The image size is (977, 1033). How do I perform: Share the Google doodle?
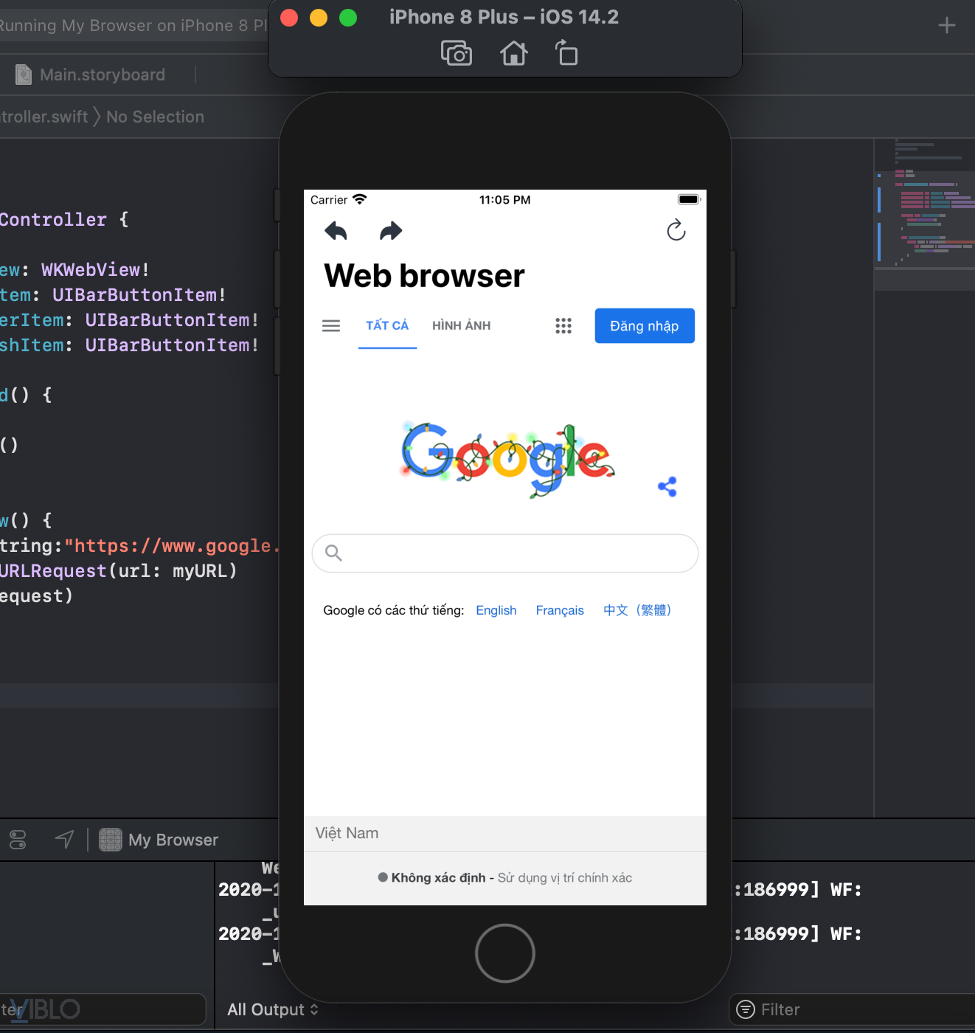click(x=667, y=487)
